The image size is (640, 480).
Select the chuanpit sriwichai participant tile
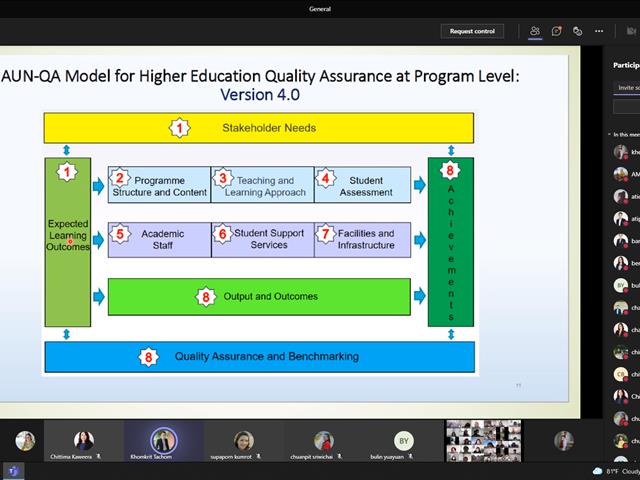tap(324, 442)
